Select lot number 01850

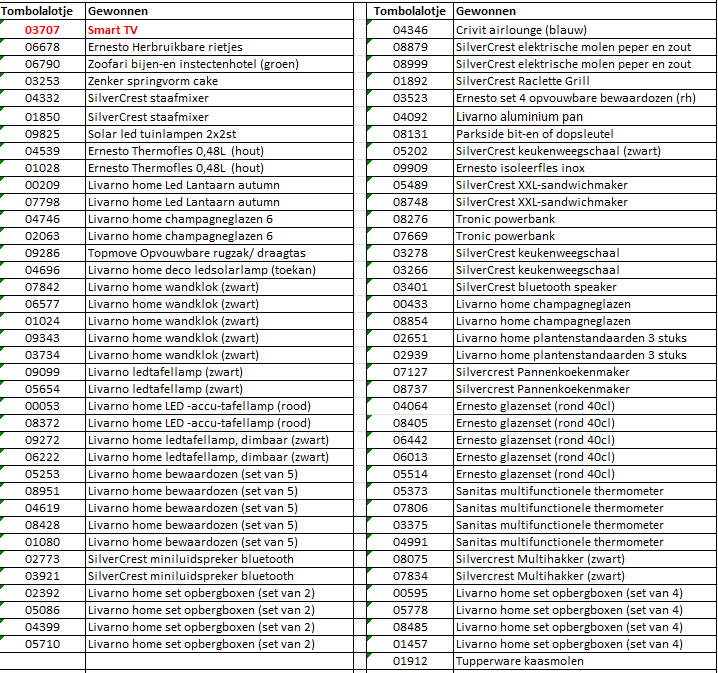click(x=42, y=117)
